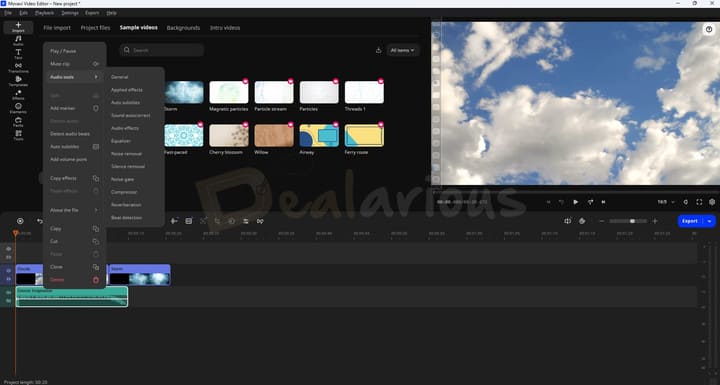Toggle visibility eye on the video track

(x=8, y=271)
